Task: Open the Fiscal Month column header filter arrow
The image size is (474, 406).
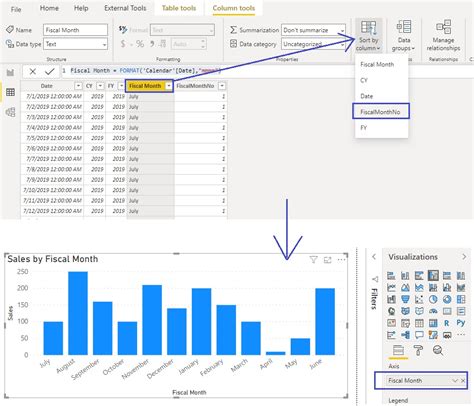Action: [x=169, y=86]
